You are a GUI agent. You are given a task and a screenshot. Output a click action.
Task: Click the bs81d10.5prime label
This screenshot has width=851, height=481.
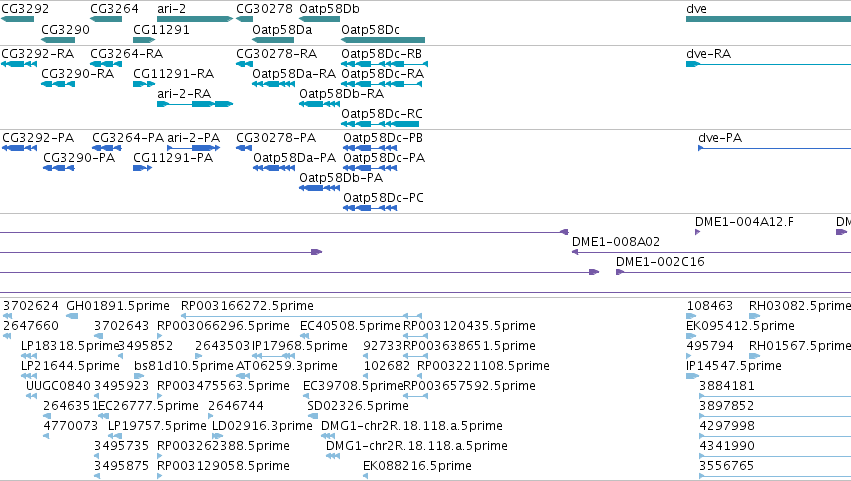pos(183,366)
